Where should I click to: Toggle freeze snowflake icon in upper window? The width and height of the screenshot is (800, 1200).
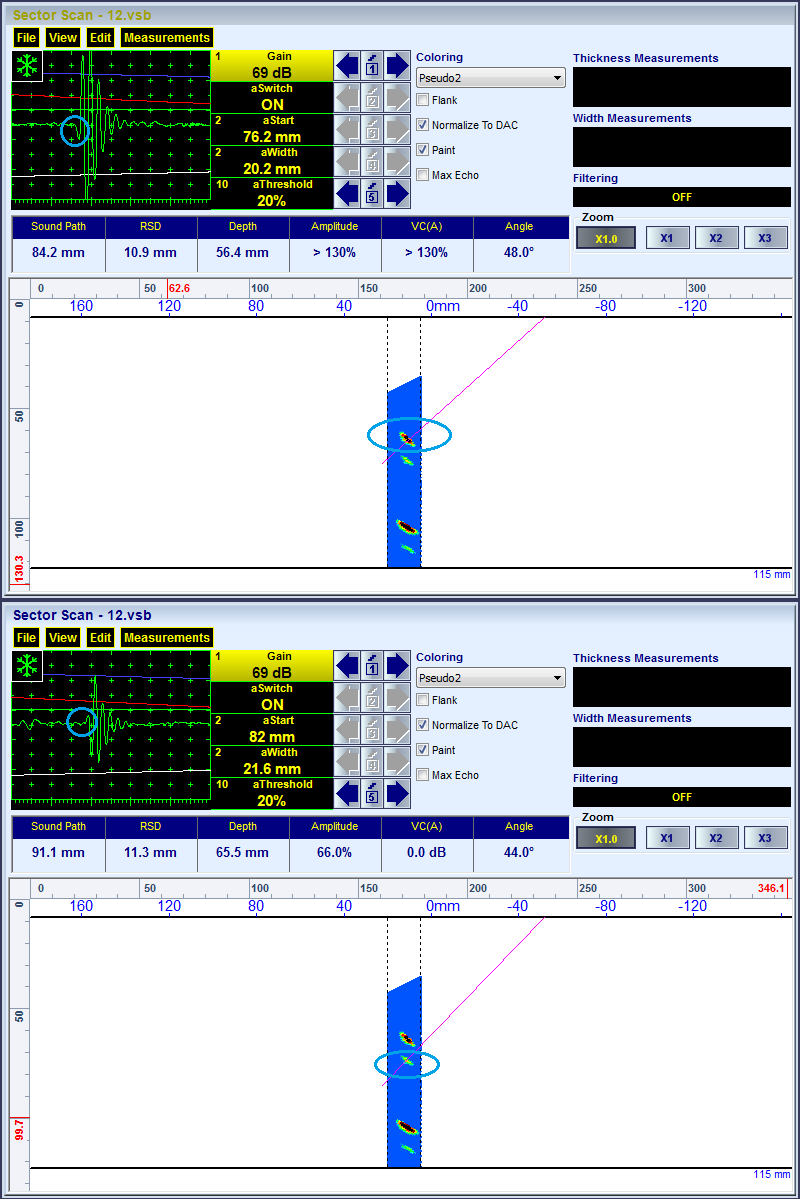[26, 66]
